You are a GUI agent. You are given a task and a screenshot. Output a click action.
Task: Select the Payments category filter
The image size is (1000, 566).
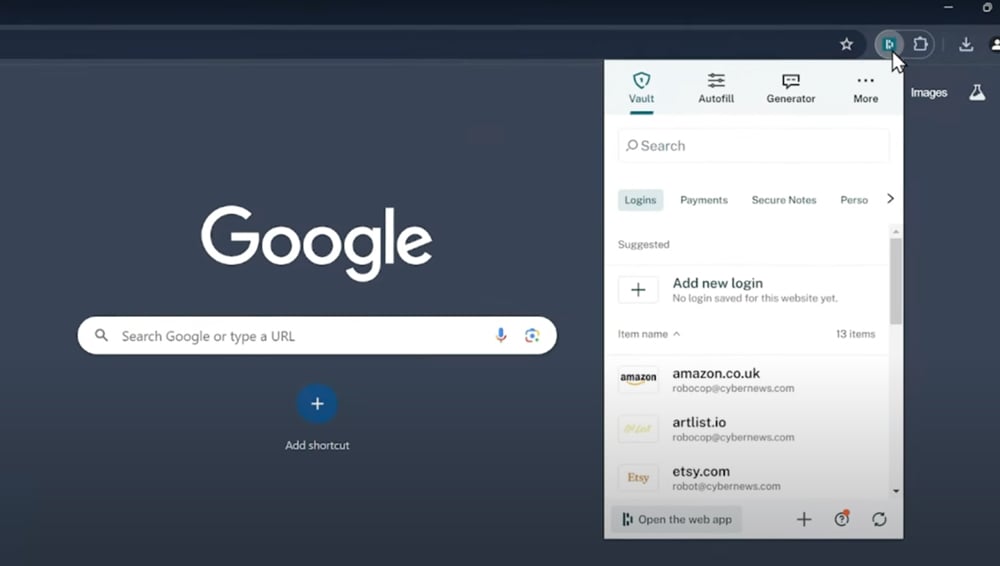coord(703,200)
